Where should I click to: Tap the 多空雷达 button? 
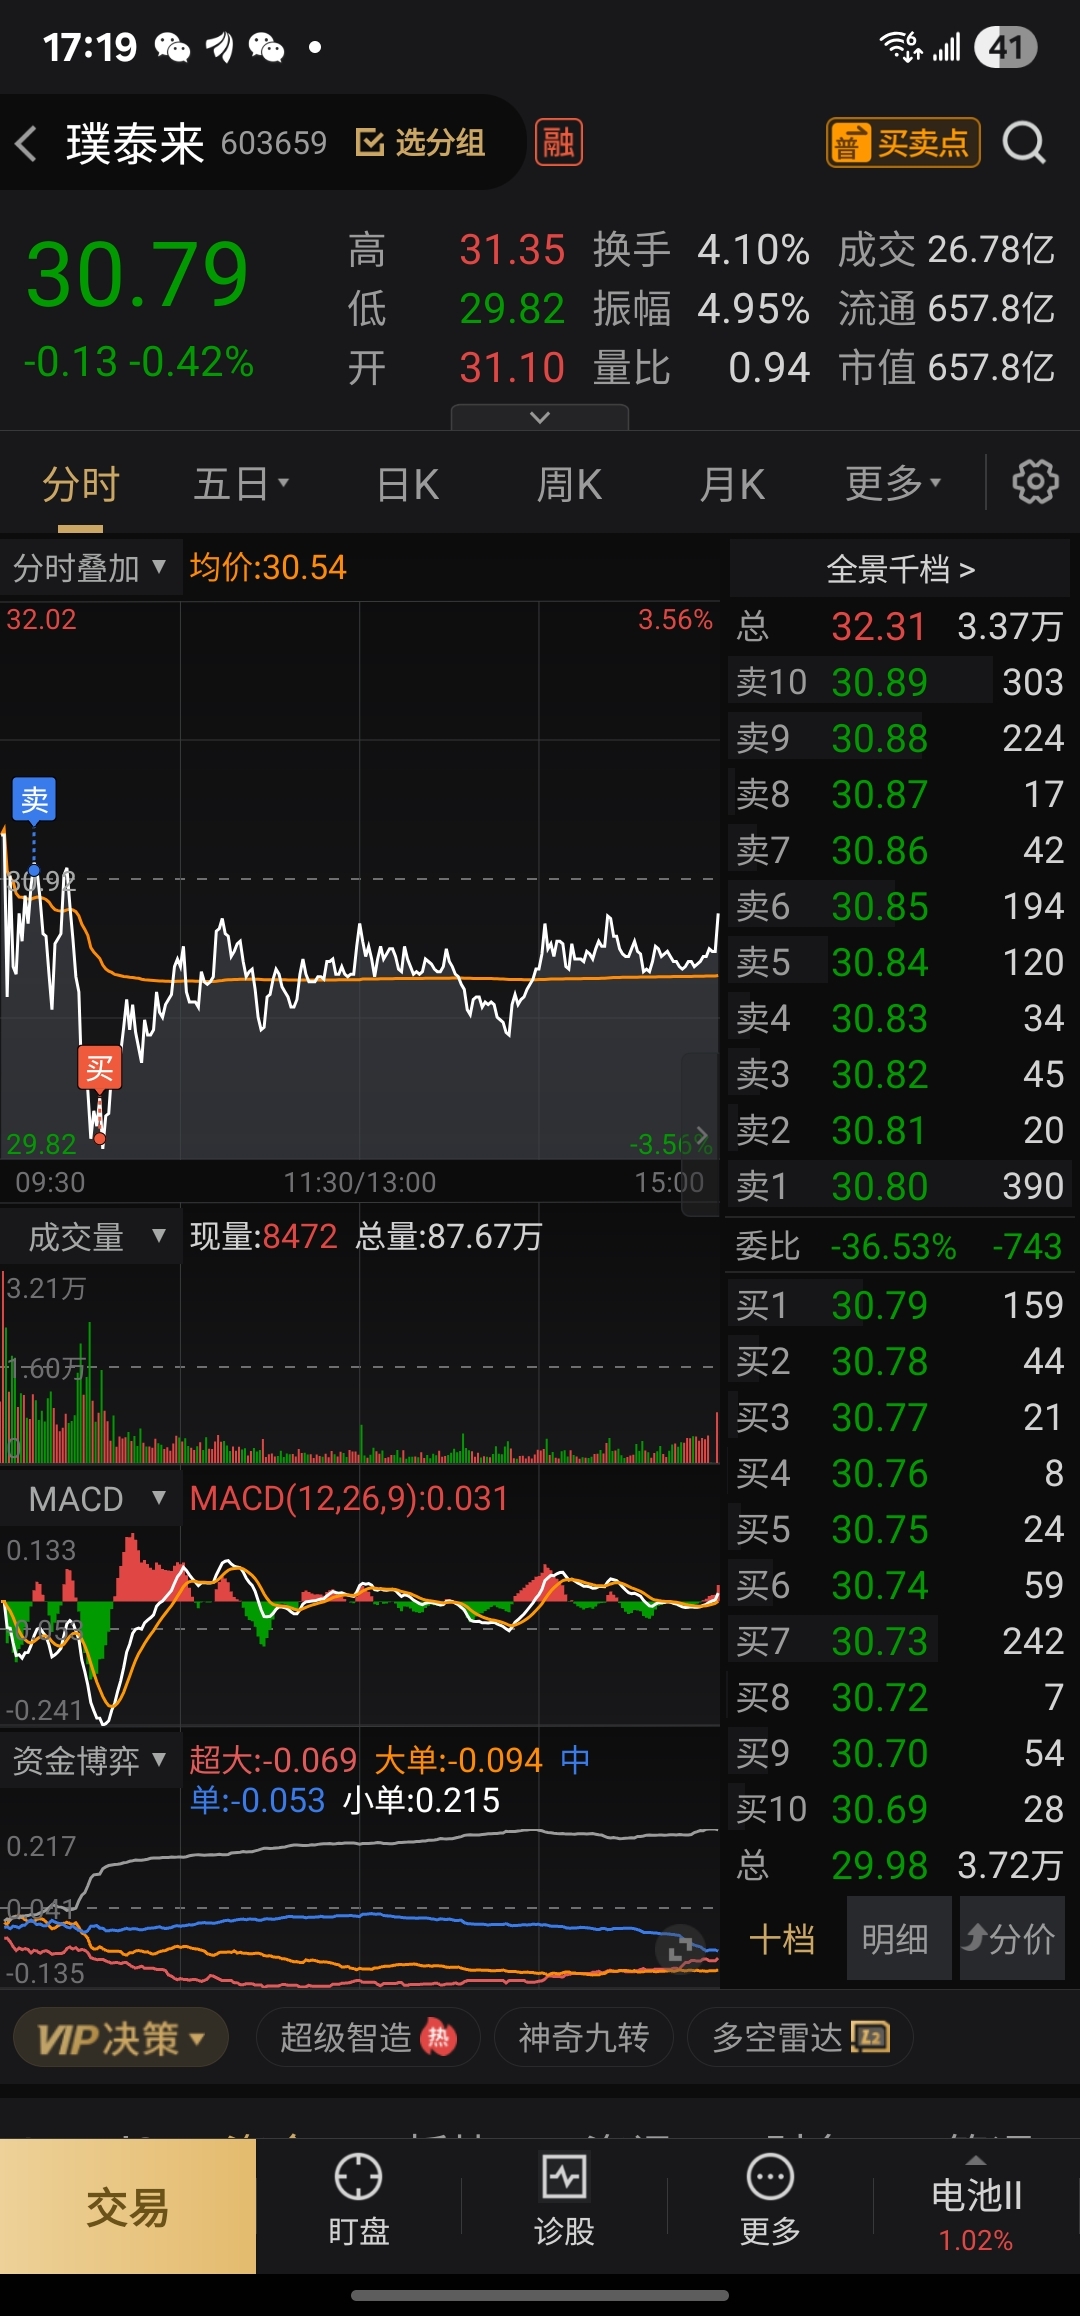tap(800, 2037)
